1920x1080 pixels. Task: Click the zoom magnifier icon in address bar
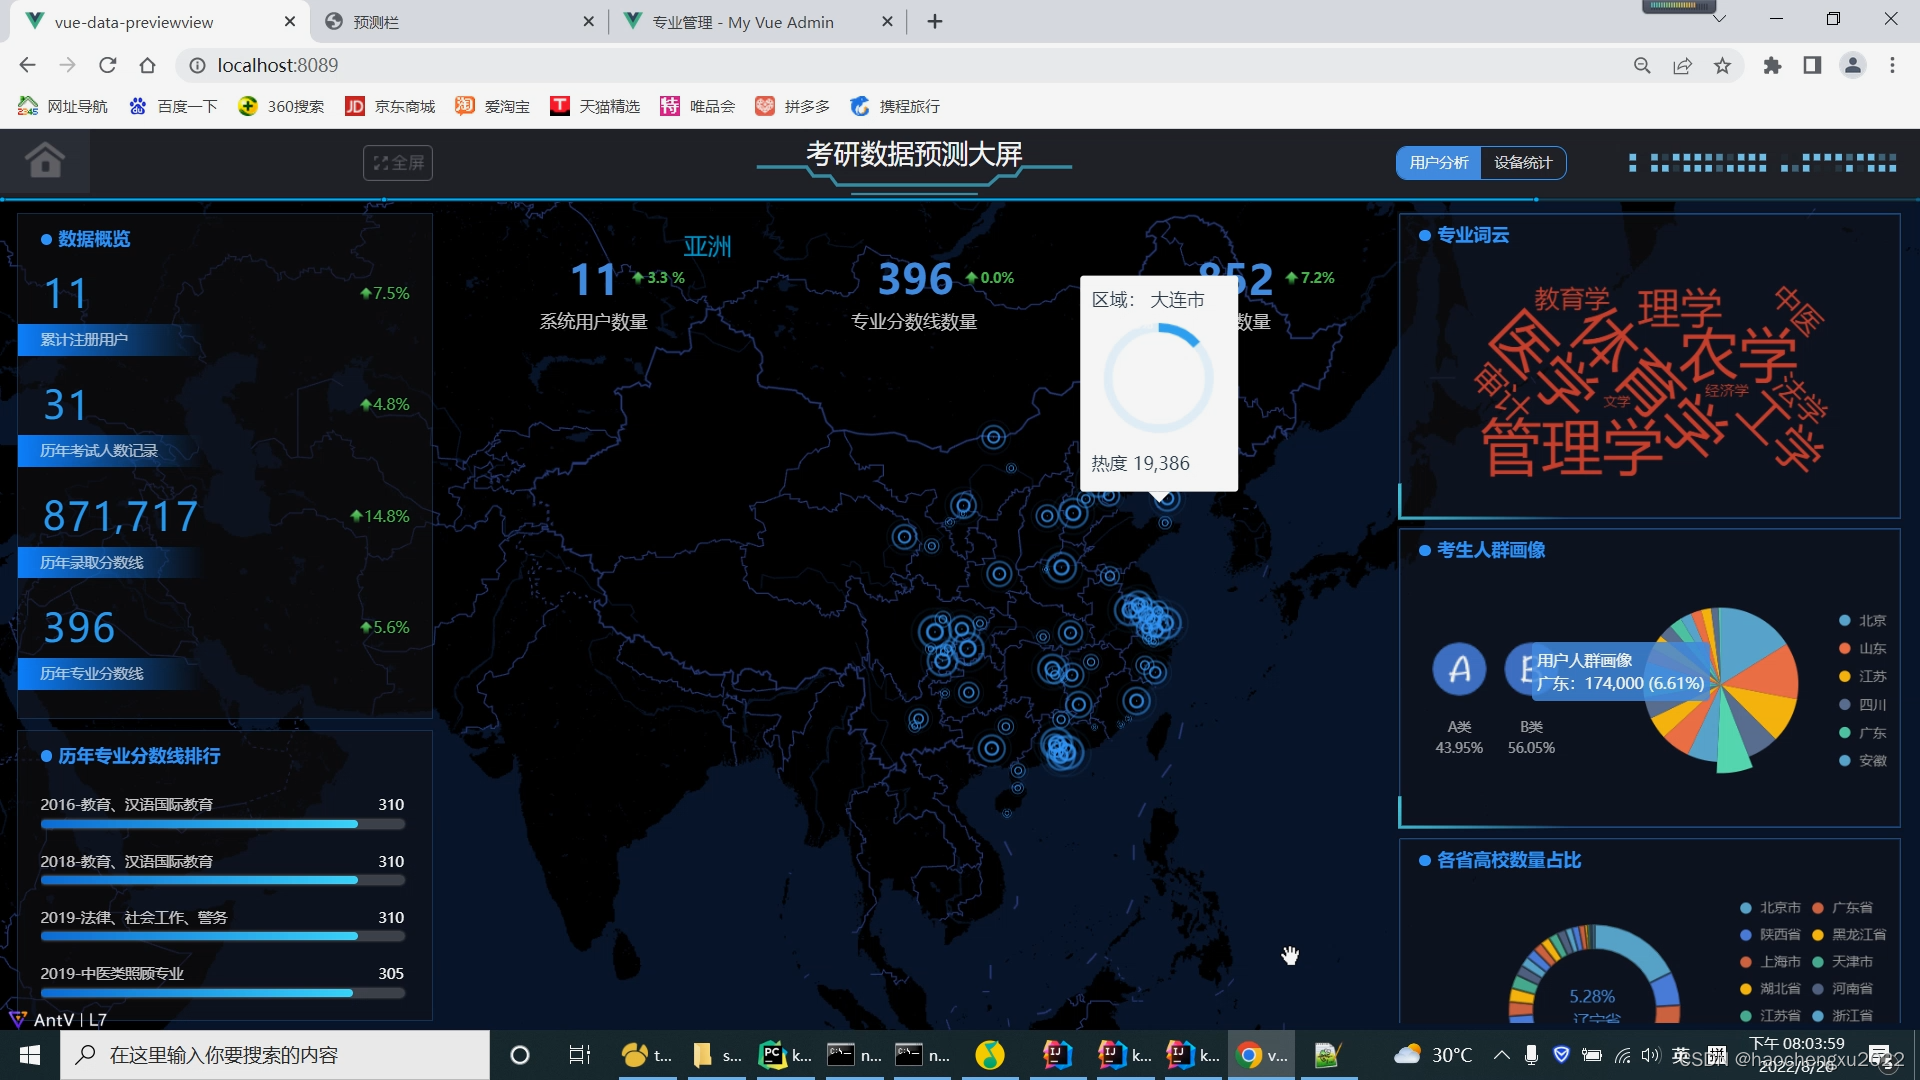(x=1642, y=65)
